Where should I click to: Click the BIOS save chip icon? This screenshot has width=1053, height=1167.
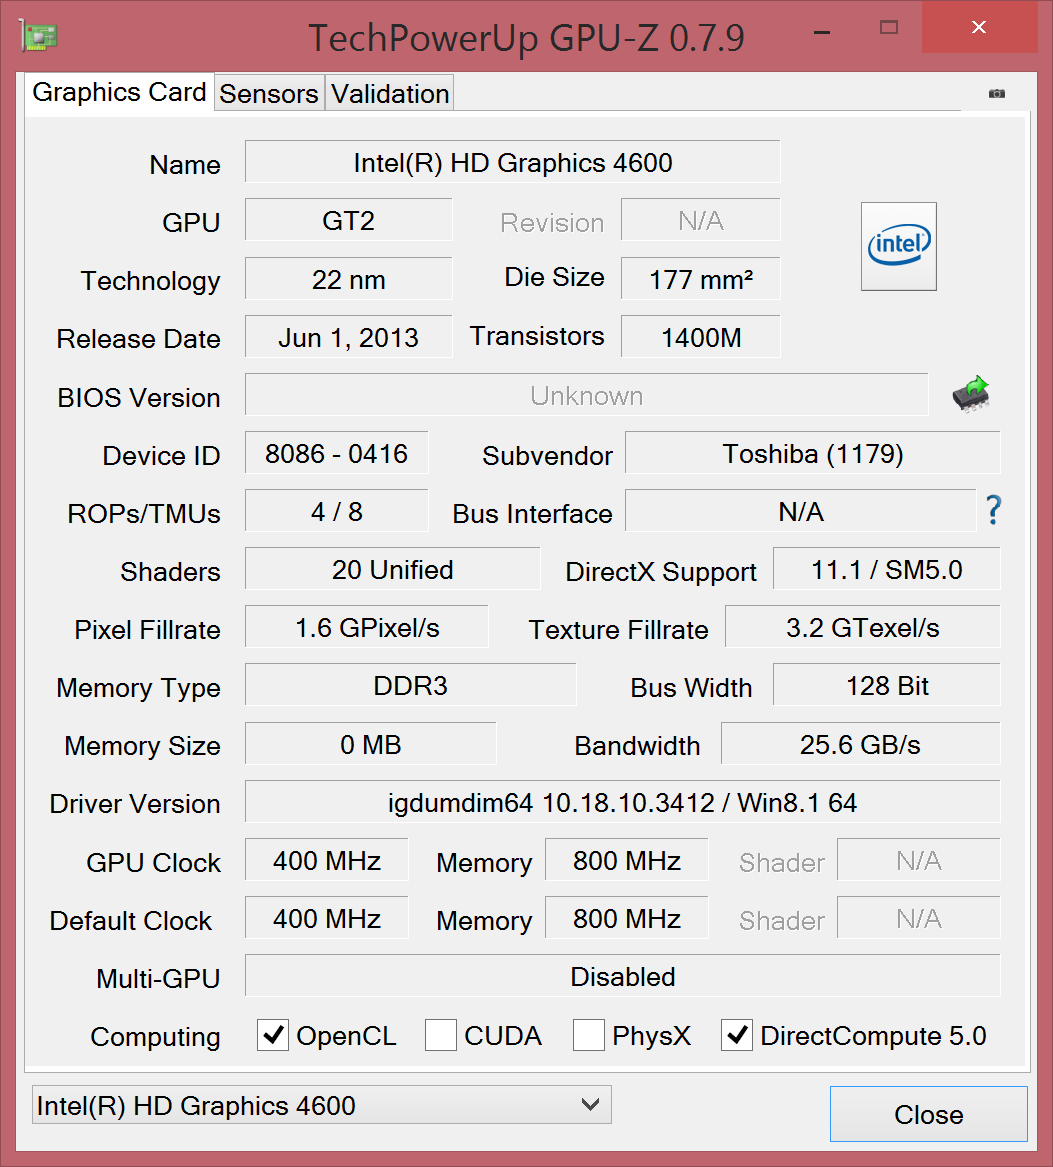[x=970, y=395]
